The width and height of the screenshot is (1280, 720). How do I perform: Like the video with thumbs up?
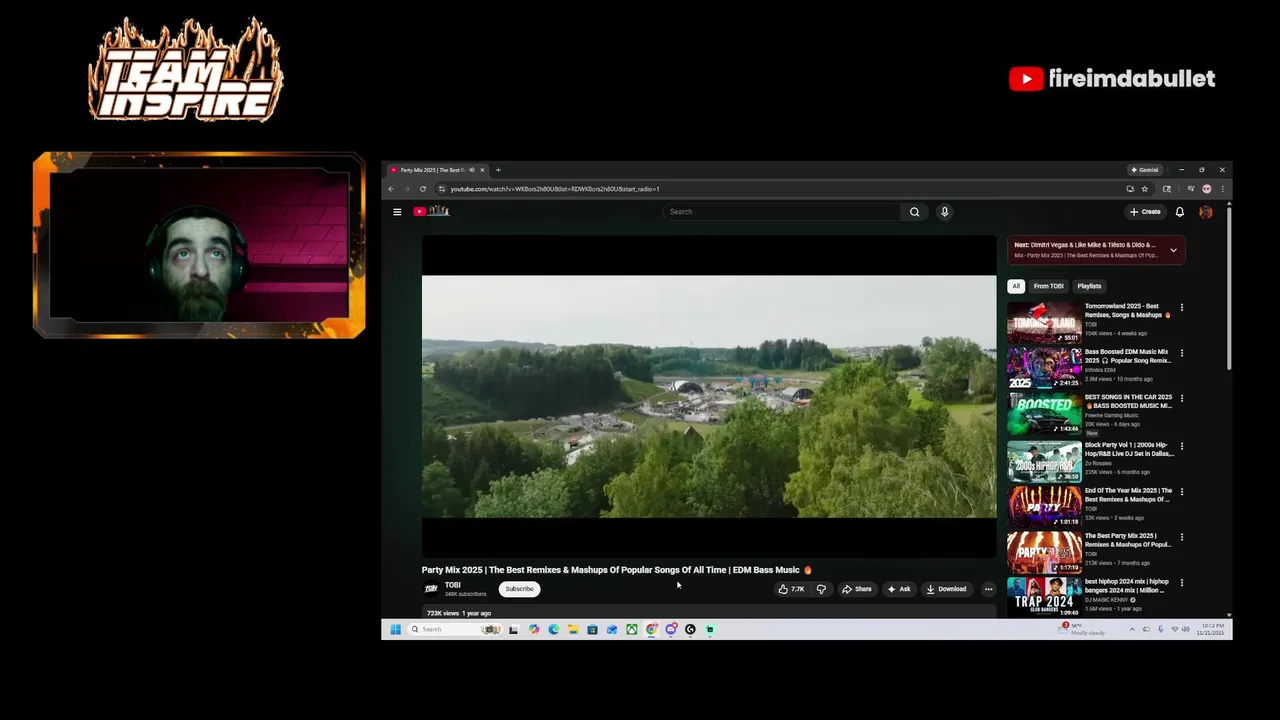point(791,589)
